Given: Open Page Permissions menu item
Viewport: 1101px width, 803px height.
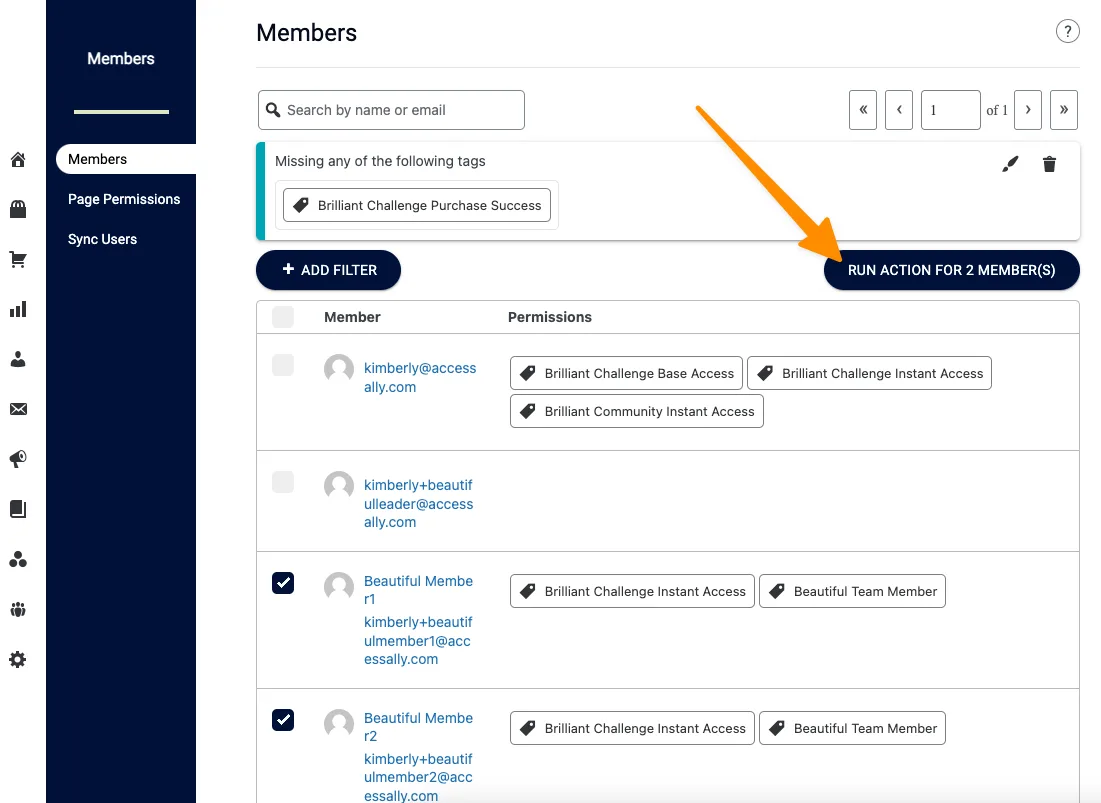Looking at the screenshot, I should 124,199.
